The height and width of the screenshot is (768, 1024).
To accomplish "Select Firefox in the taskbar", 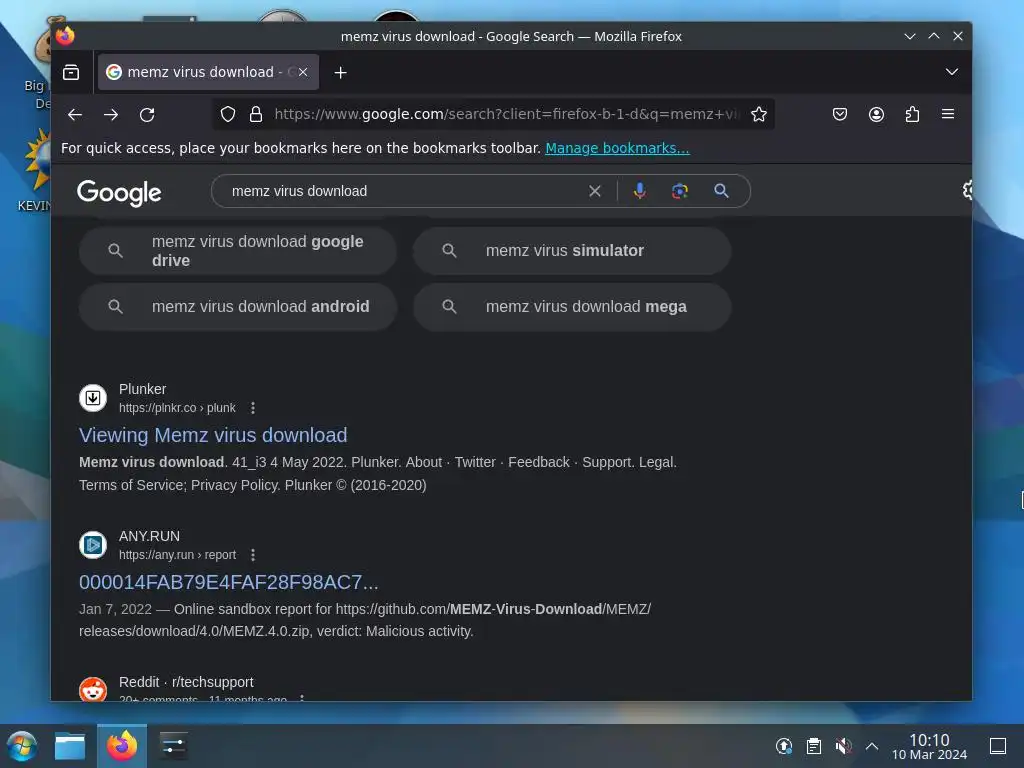I will [x=122, y=746].
